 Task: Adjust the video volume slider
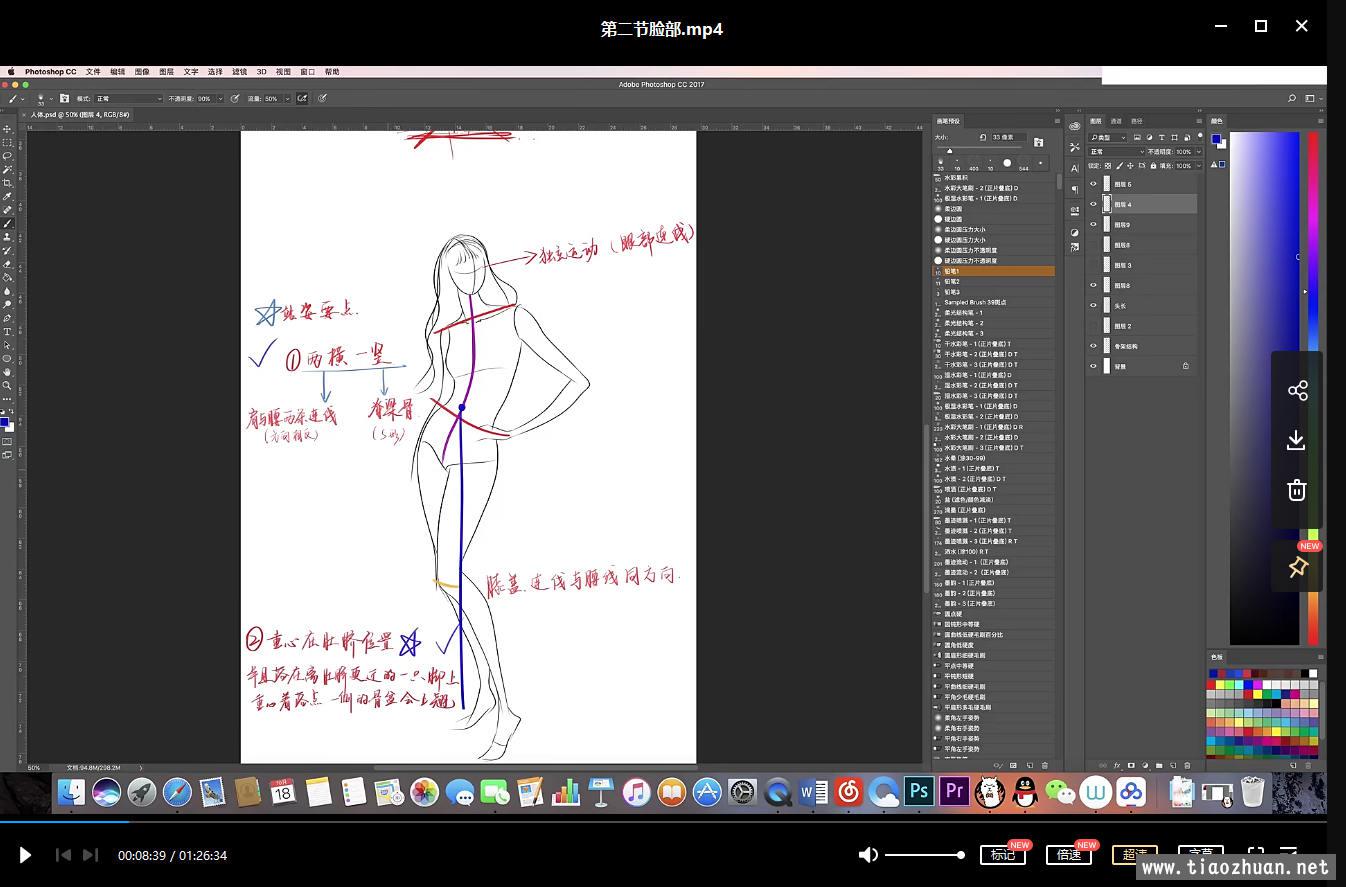click(923, 855)
